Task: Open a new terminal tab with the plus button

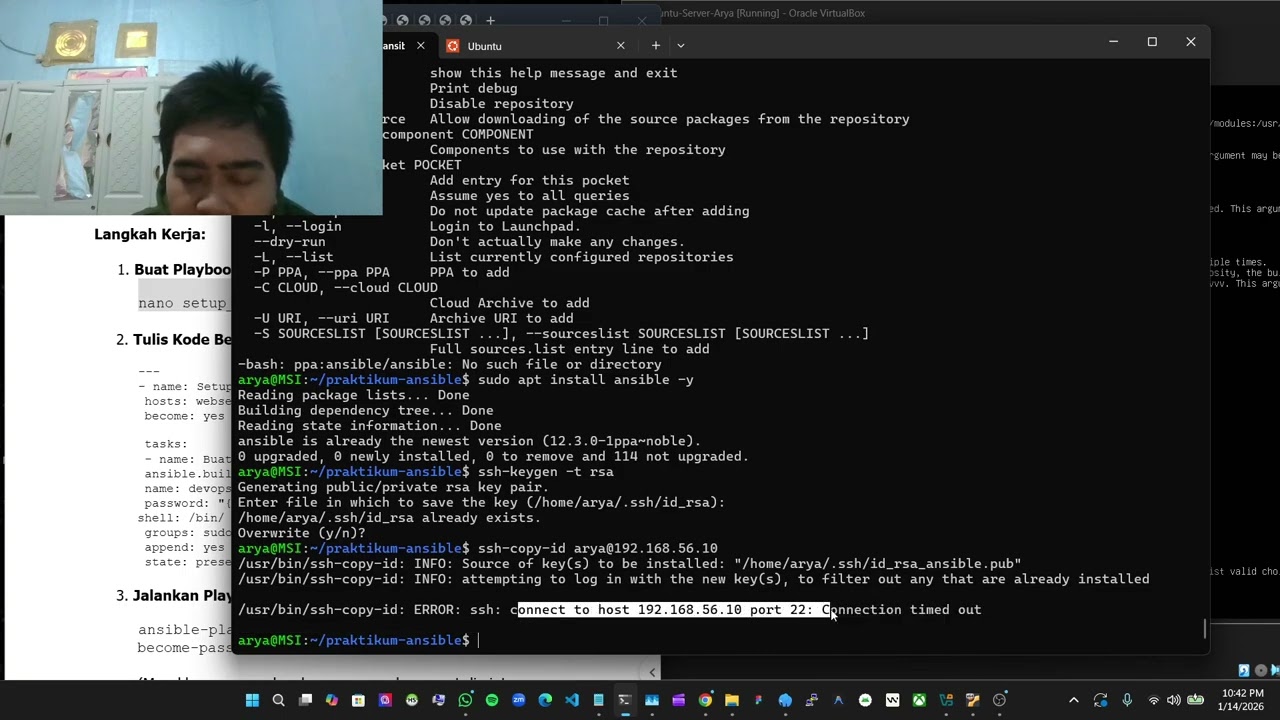Action: (656, 45)
